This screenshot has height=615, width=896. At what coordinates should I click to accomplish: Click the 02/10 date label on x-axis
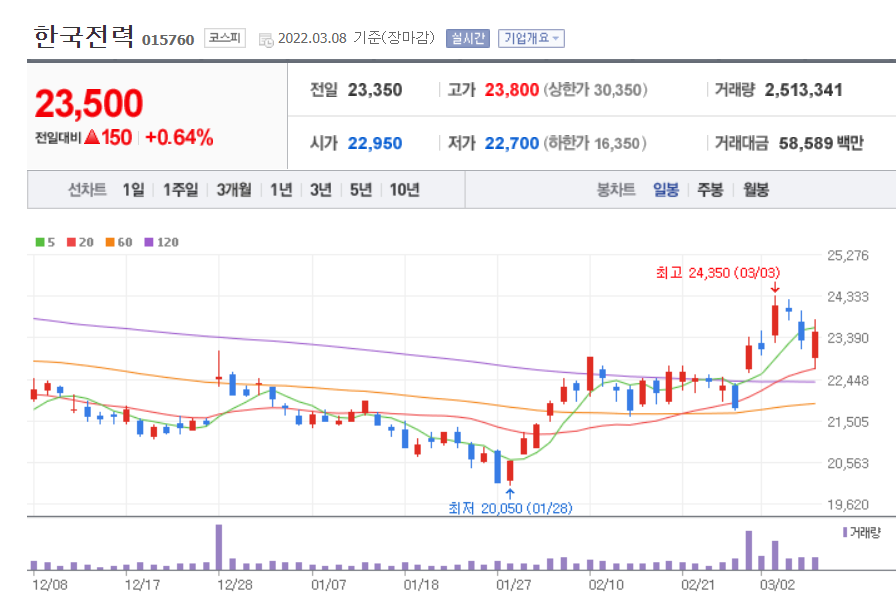(606, 585)
